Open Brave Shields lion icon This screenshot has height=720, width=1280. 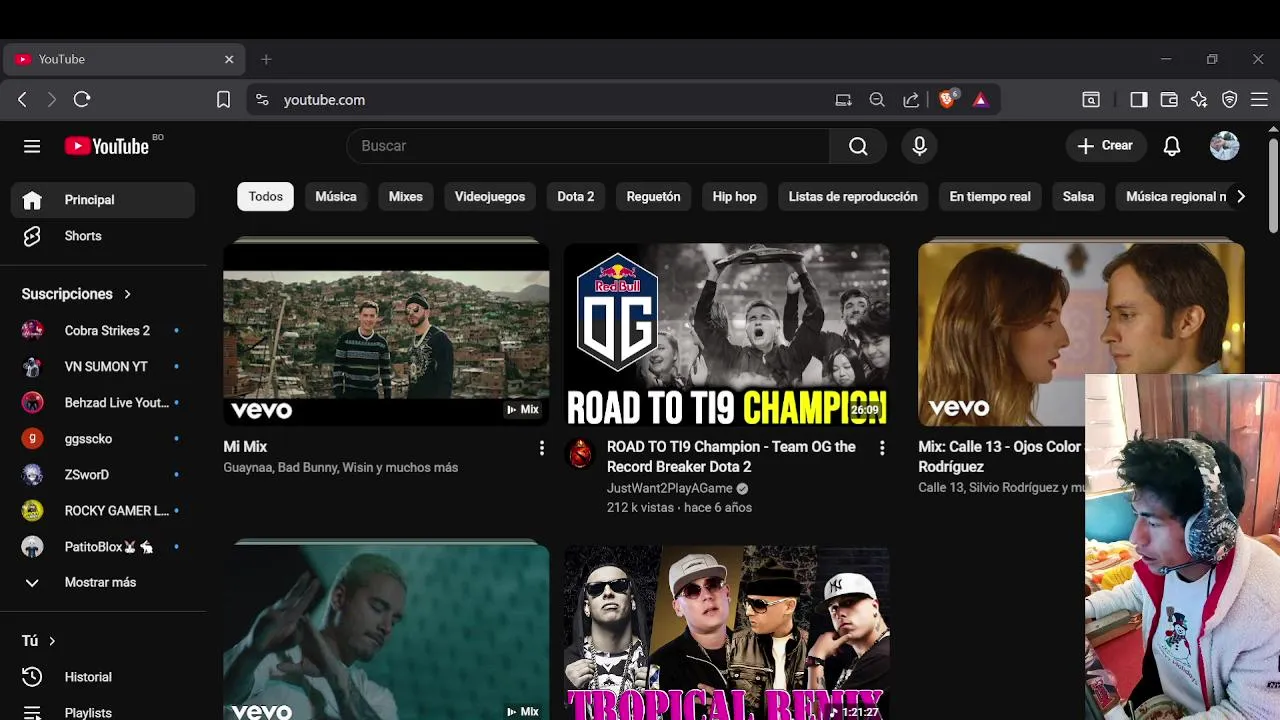click(x=947, y=99)
